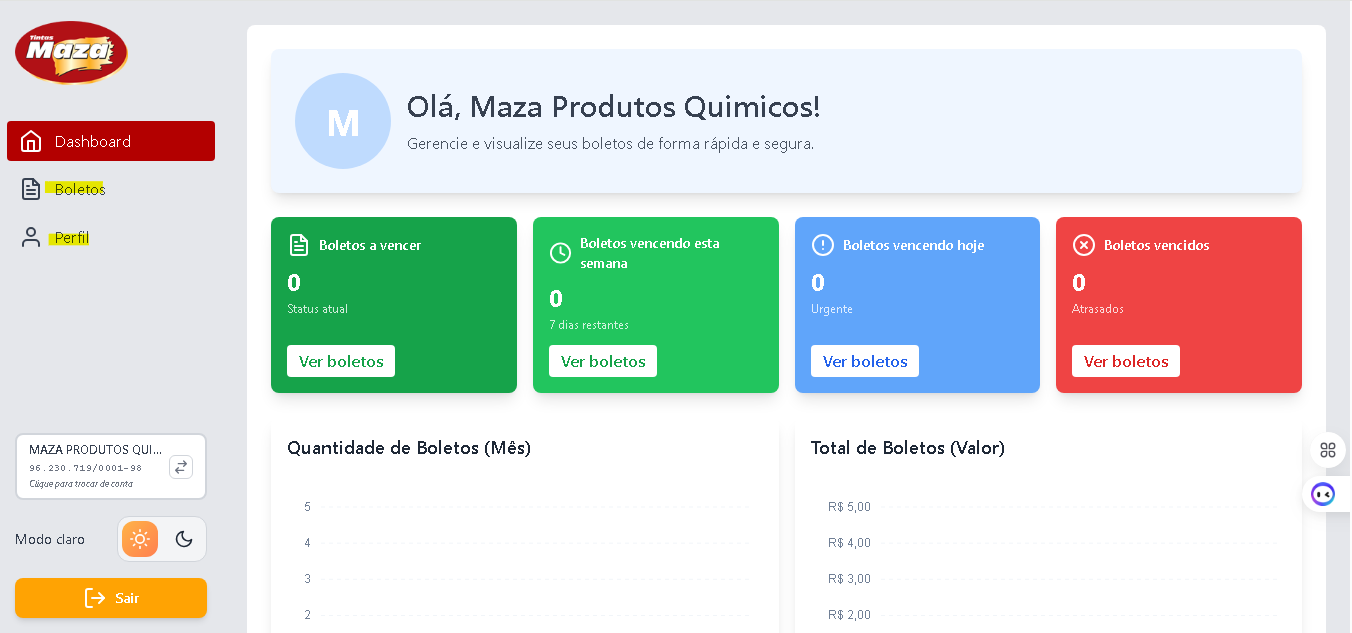The image size is (1352, 633).
Task: Click Ver boletos under Boletos a vencer
Action: pos(341,361)
